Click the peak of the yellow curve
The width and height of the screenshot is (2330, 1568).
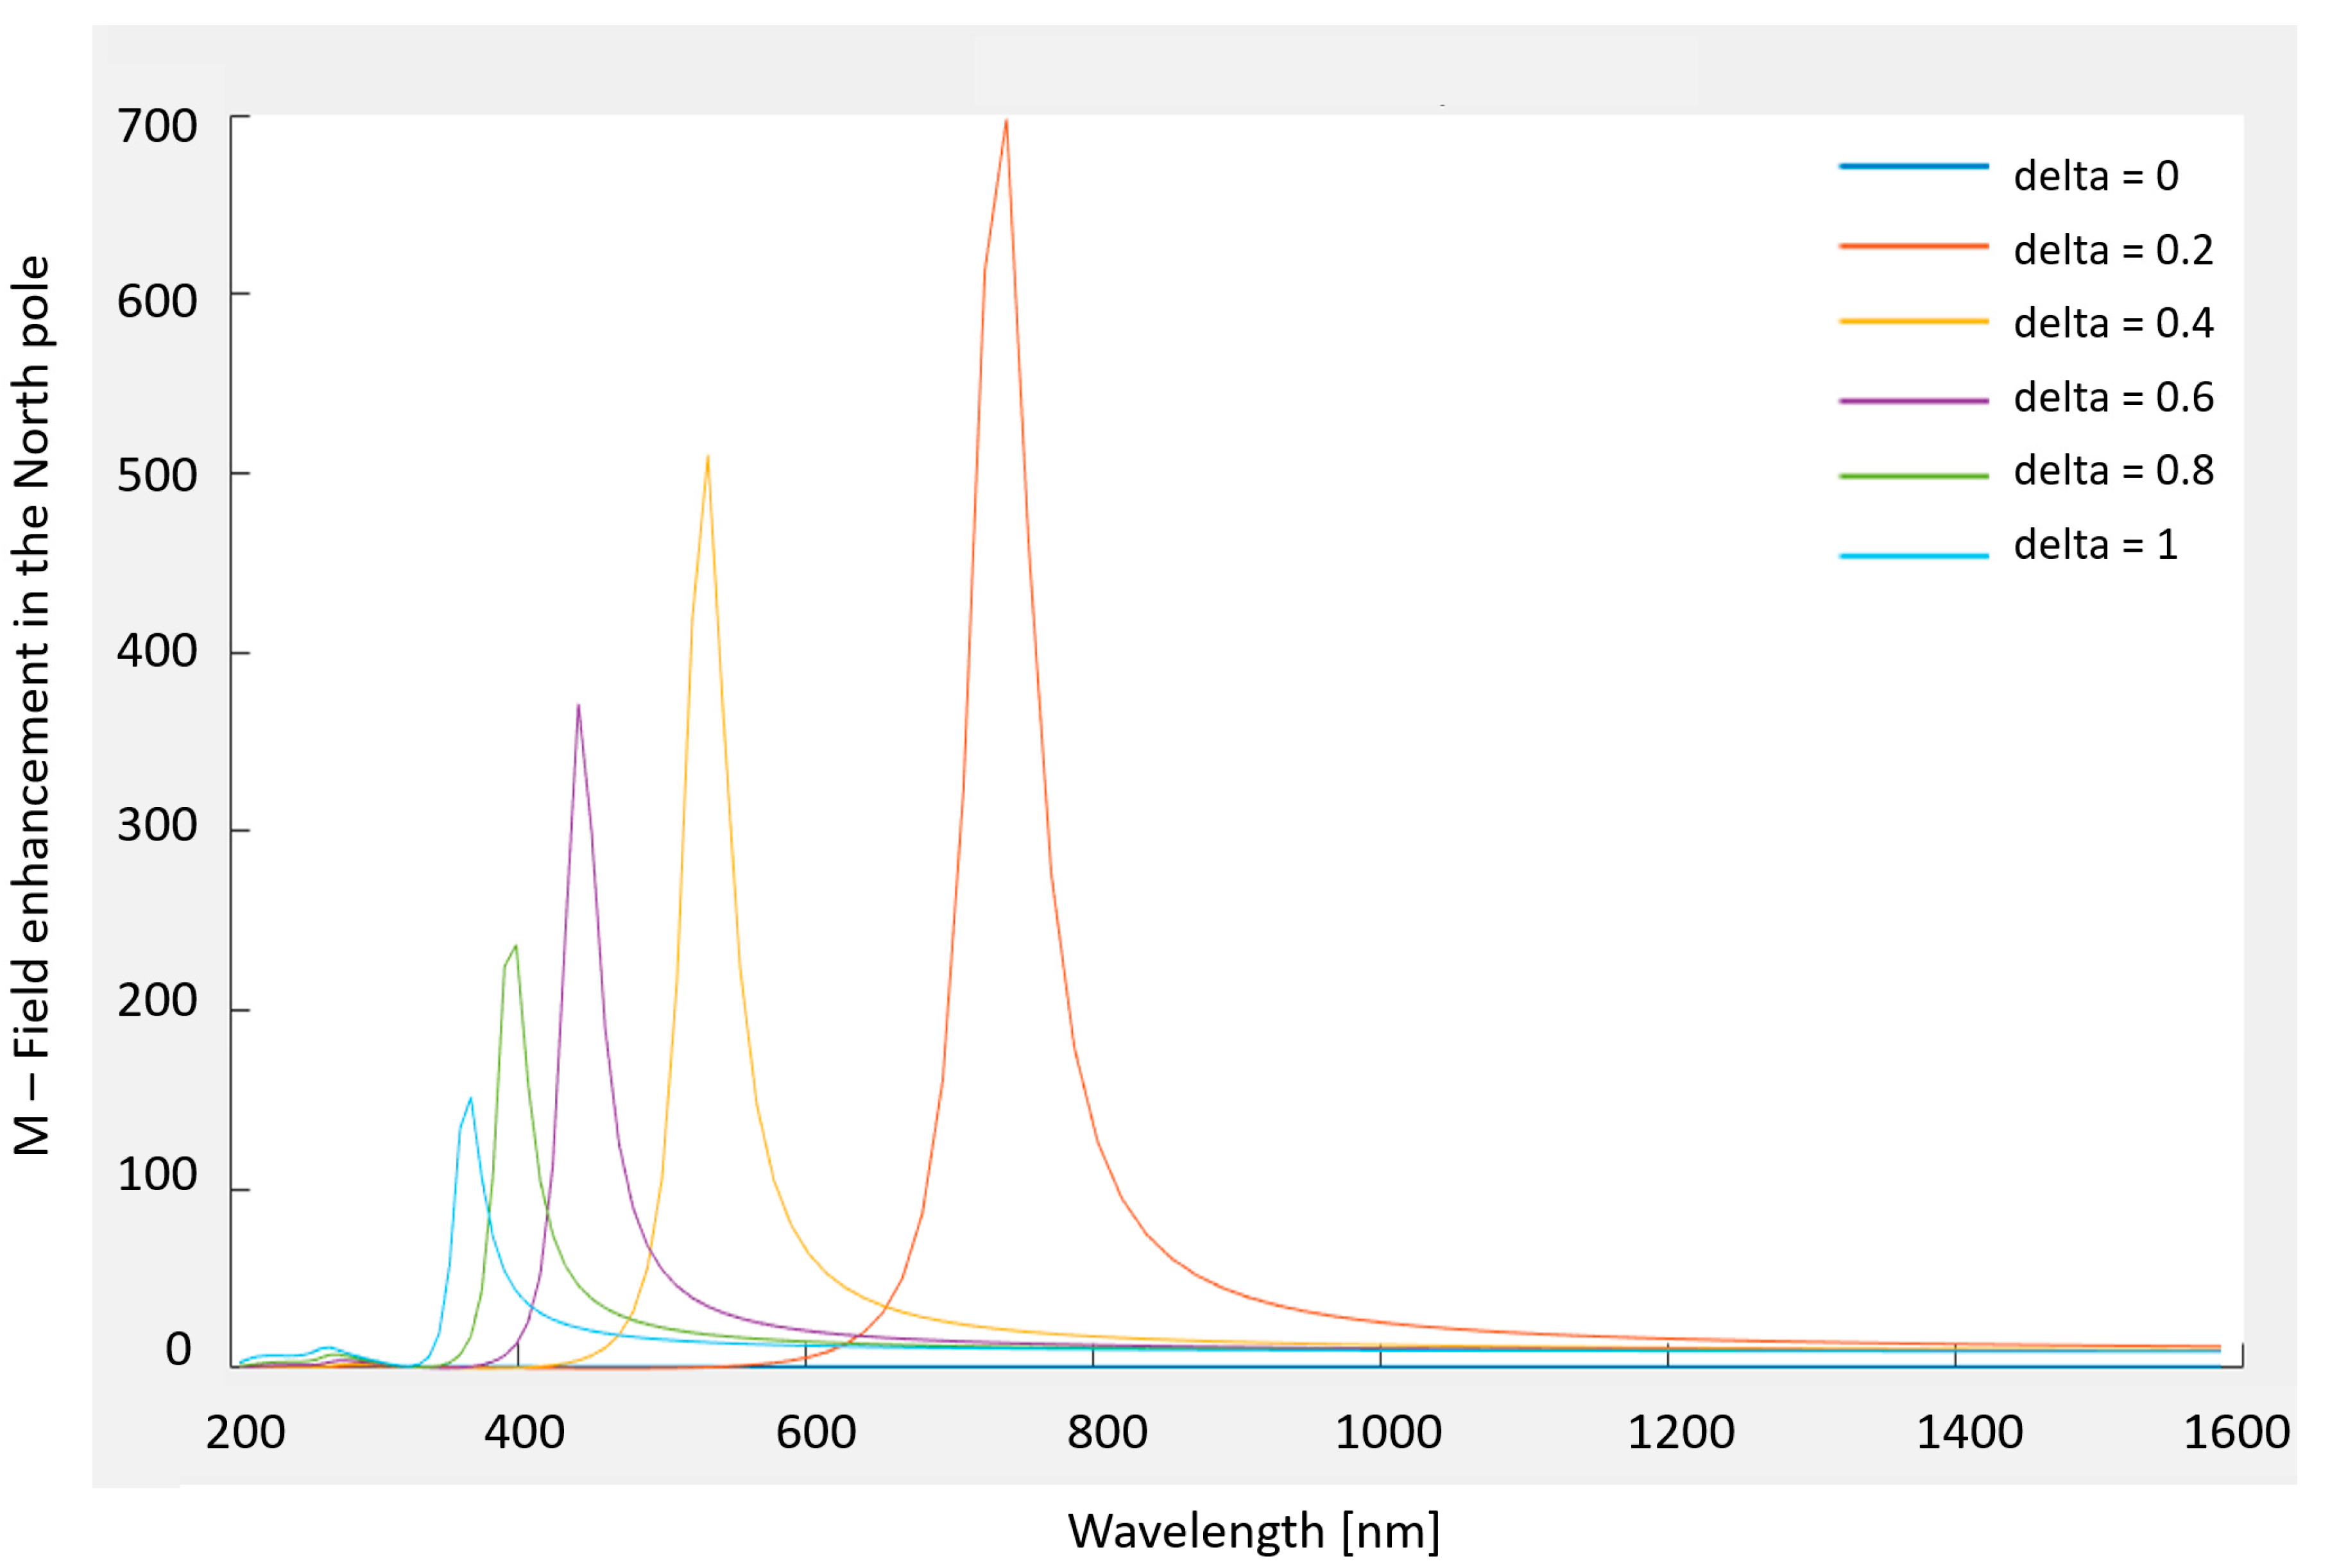click(x=707, y=458)
